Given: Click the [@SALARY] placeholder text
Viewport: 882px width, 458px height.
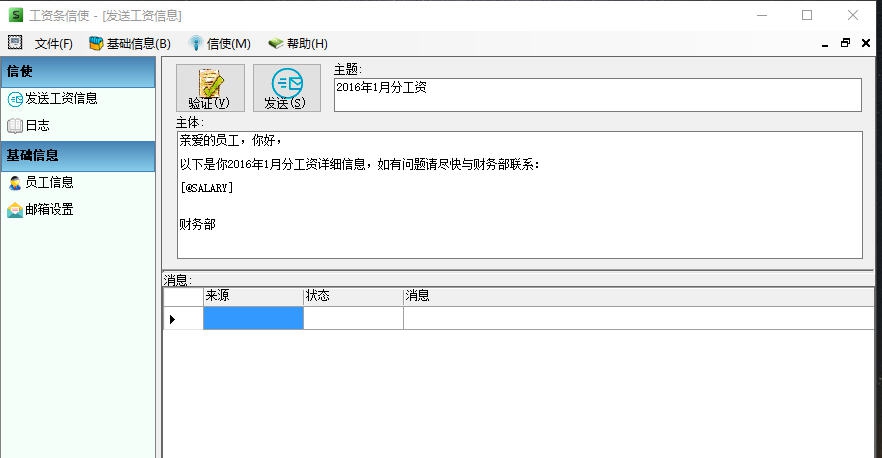Looking at the screenshot, I should click(206, 188).
